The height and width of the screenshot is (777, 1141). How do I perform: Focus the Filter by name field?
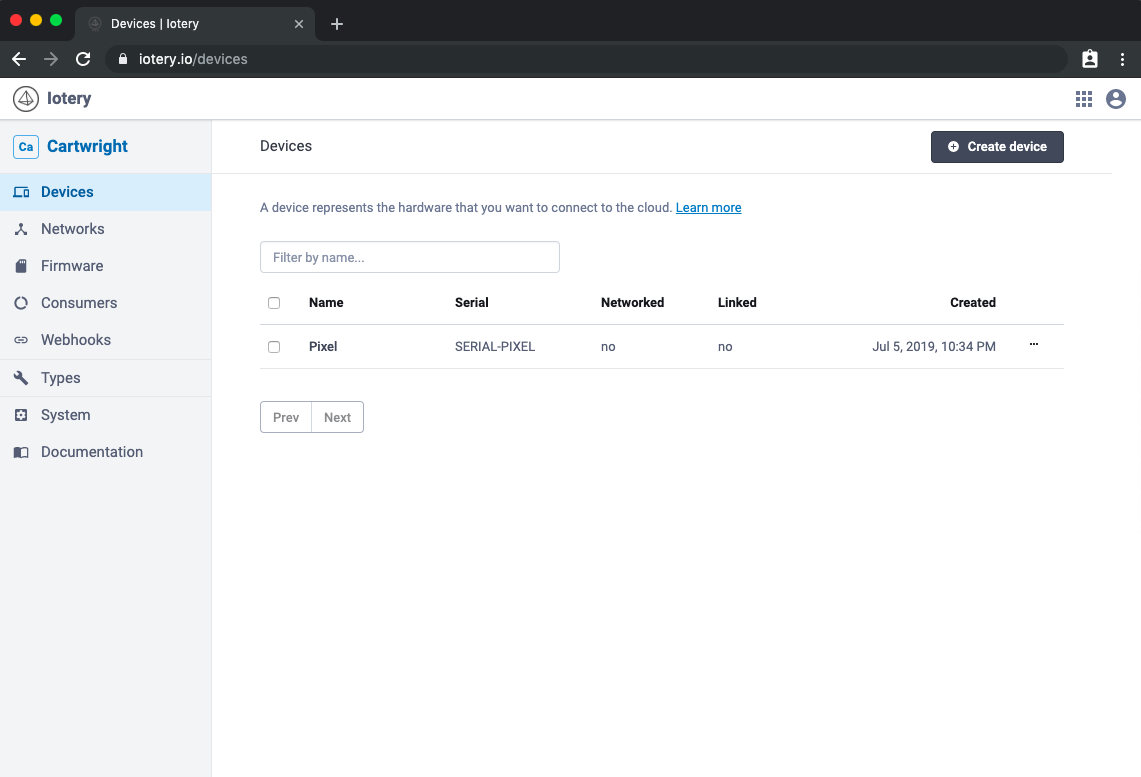(410, 257)
